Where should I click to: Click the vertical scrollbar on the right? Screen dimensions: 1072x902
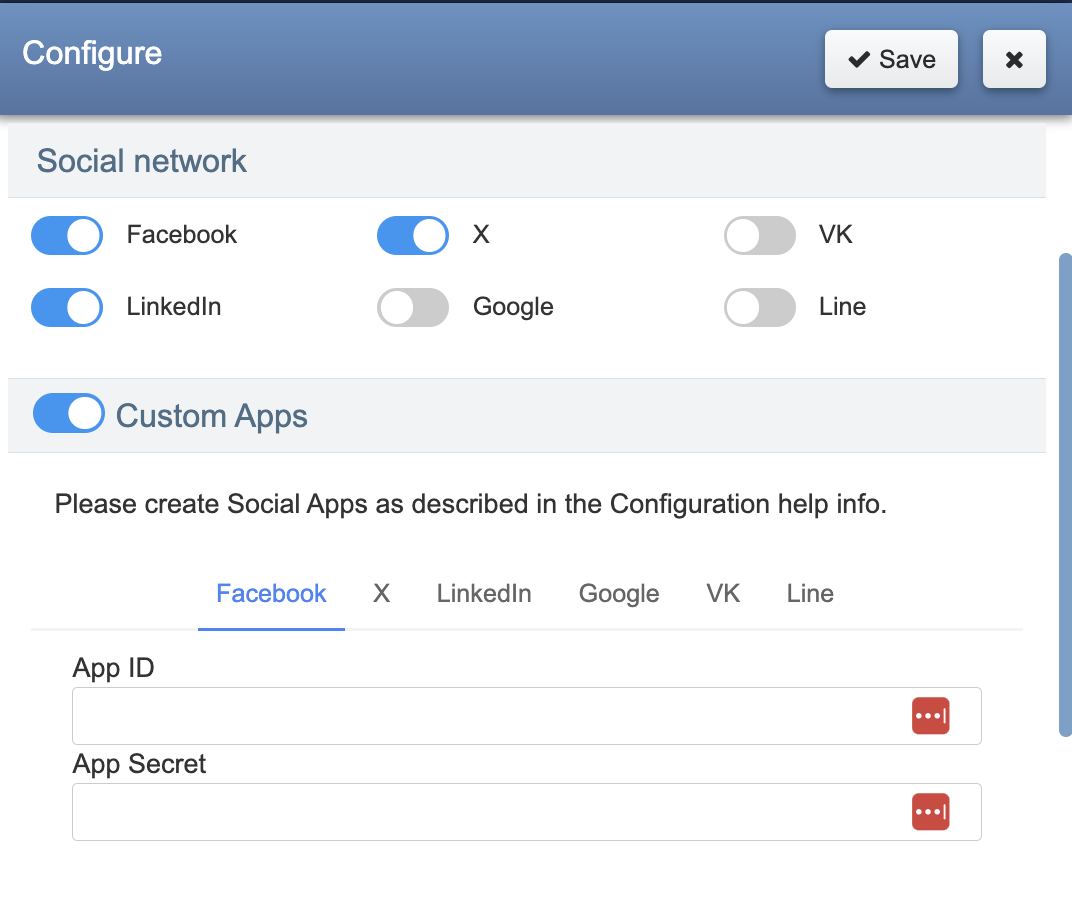[x=1065, y=495]
